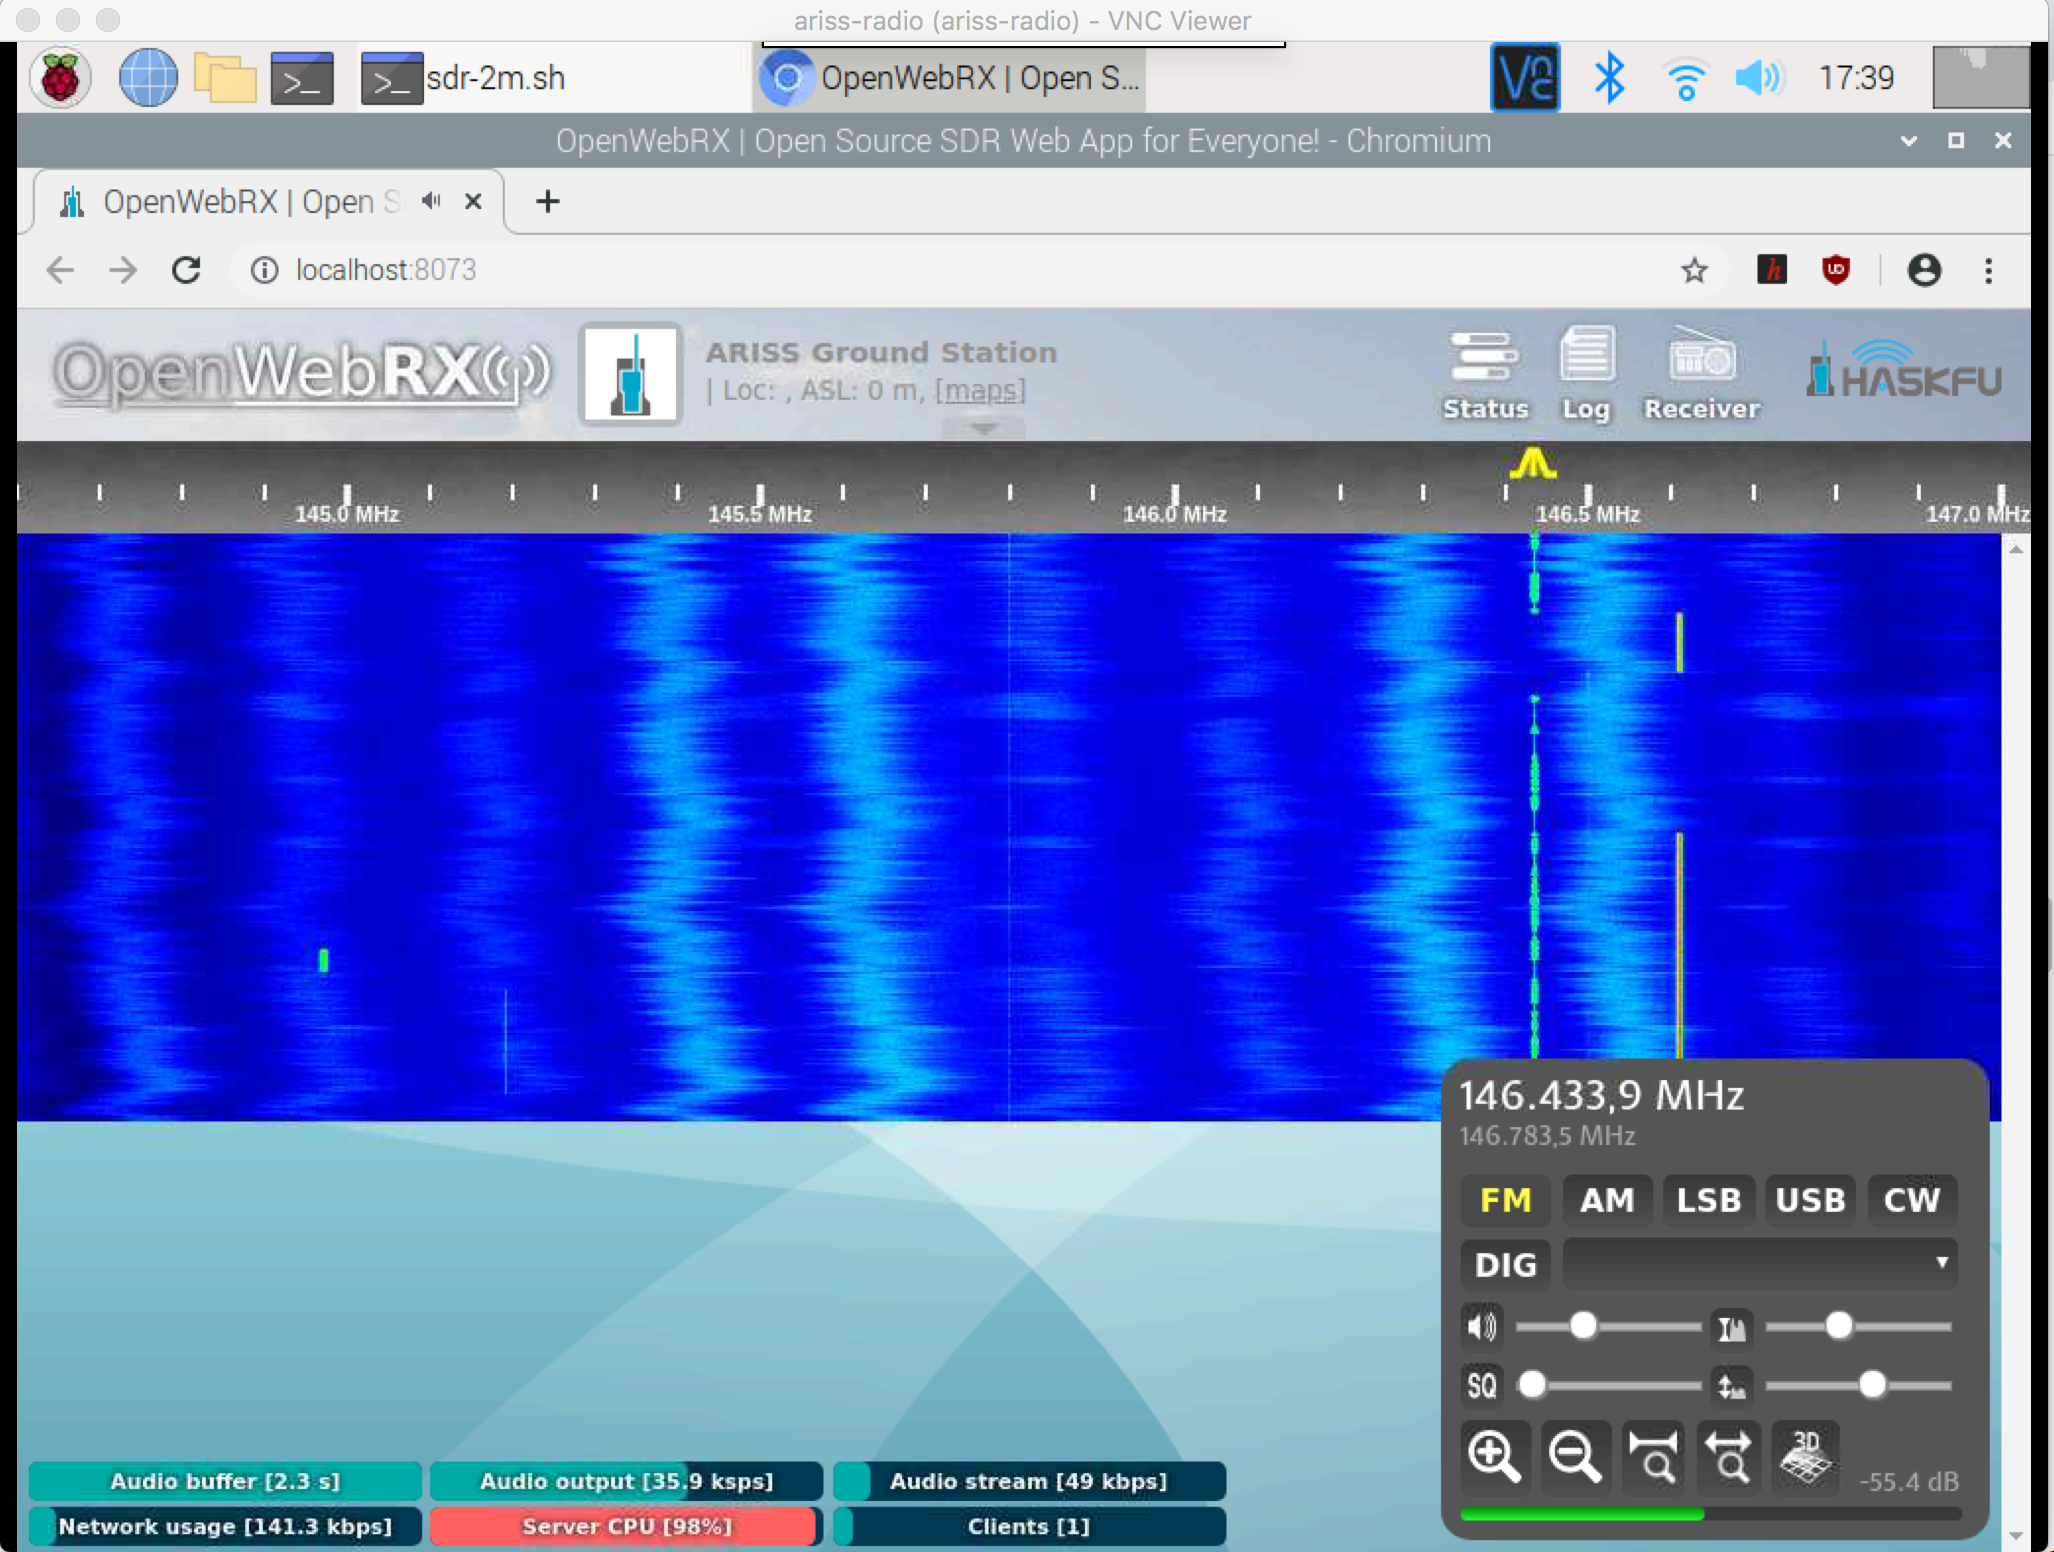Open the file manager folder icon

tap(225, 78)
